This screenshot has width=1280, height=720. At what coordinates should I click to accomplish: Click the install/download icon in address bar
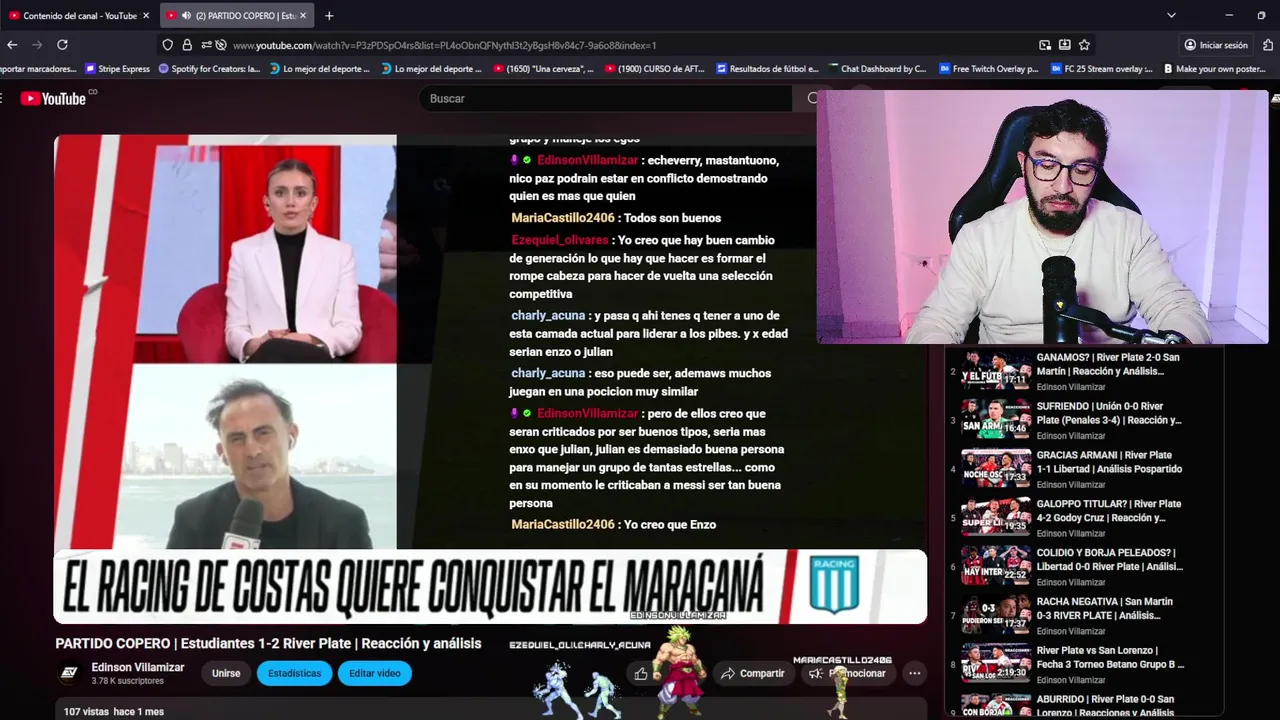1065,45
